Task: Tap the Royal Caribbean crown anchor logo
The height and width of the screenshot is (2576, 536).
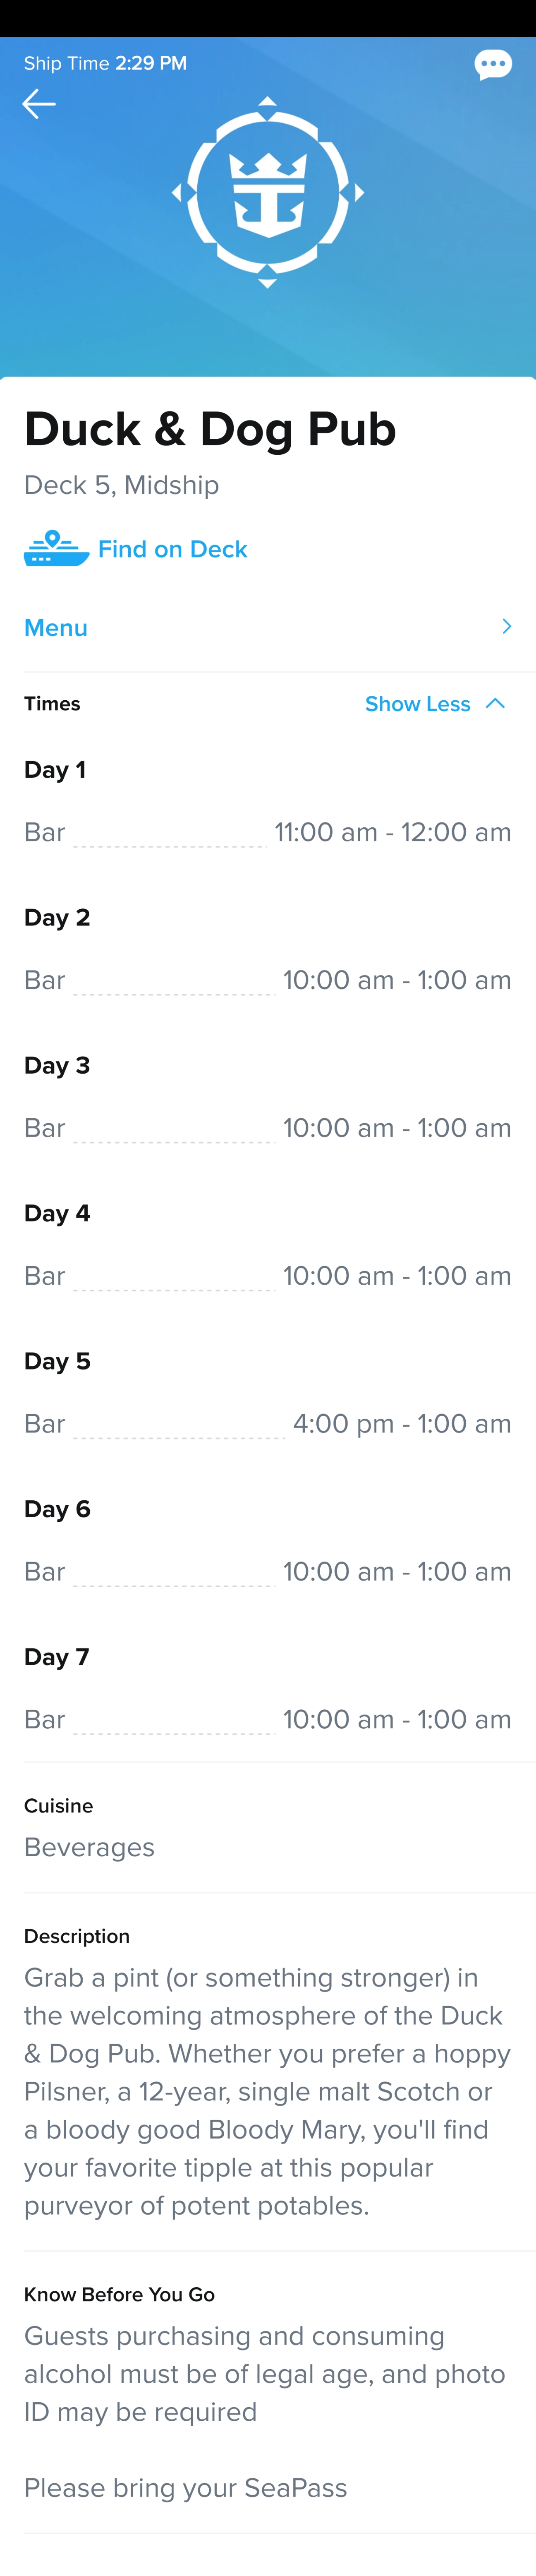Action: (x=268, y=192)
